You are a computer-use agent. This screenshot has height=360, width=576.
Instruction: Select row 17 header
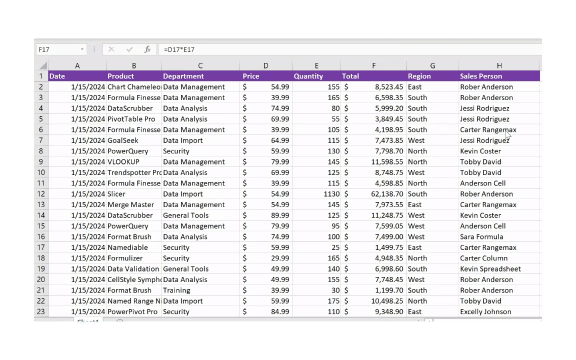click(41, 247)
